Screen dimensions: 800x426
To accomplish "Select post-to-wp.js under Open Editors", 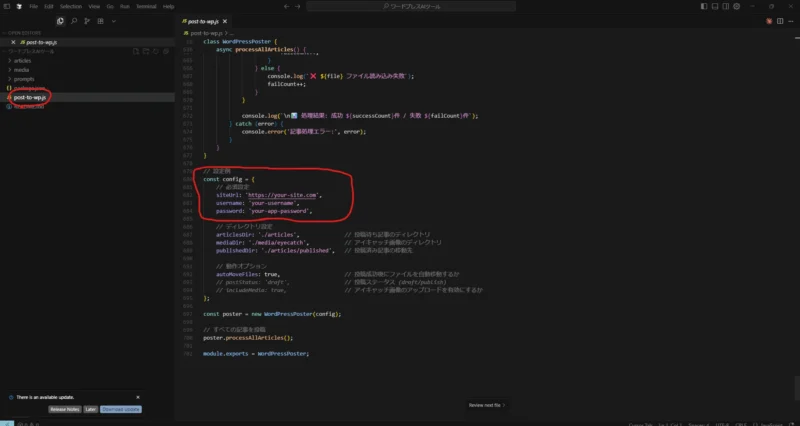I will [x=41, y=42].
